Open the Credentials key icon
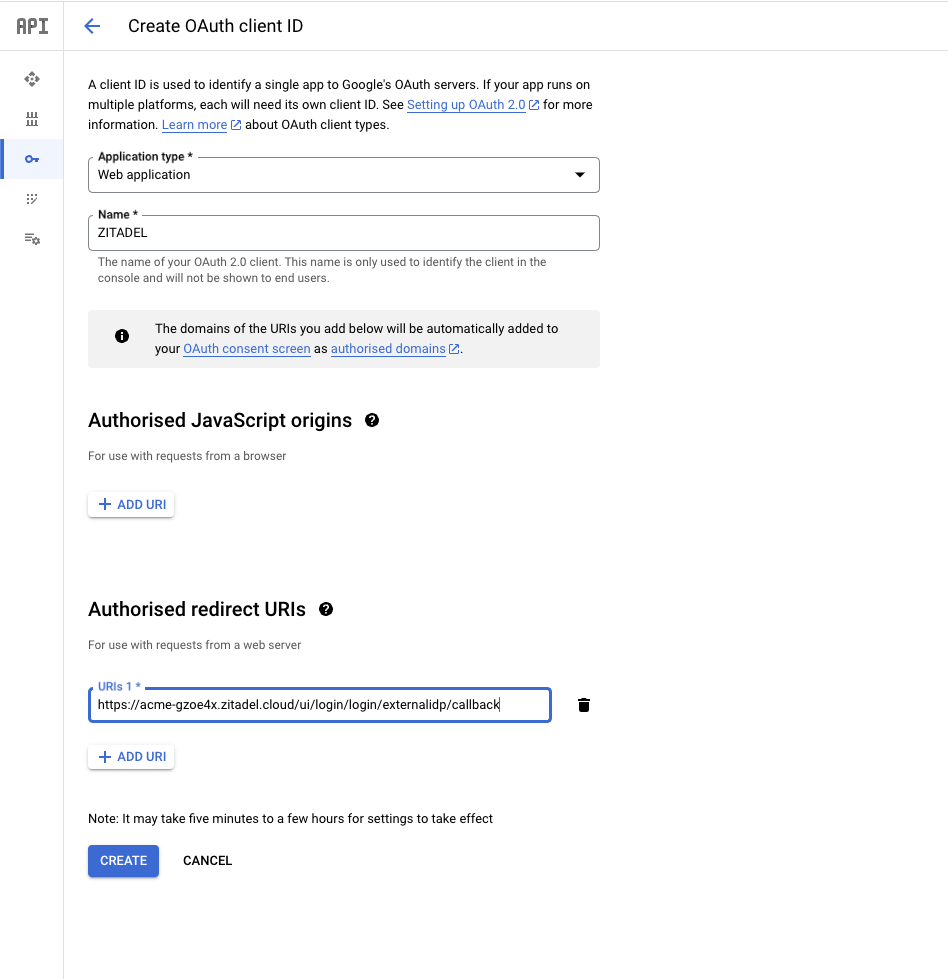The image size is (948, 979). [32, 158]
